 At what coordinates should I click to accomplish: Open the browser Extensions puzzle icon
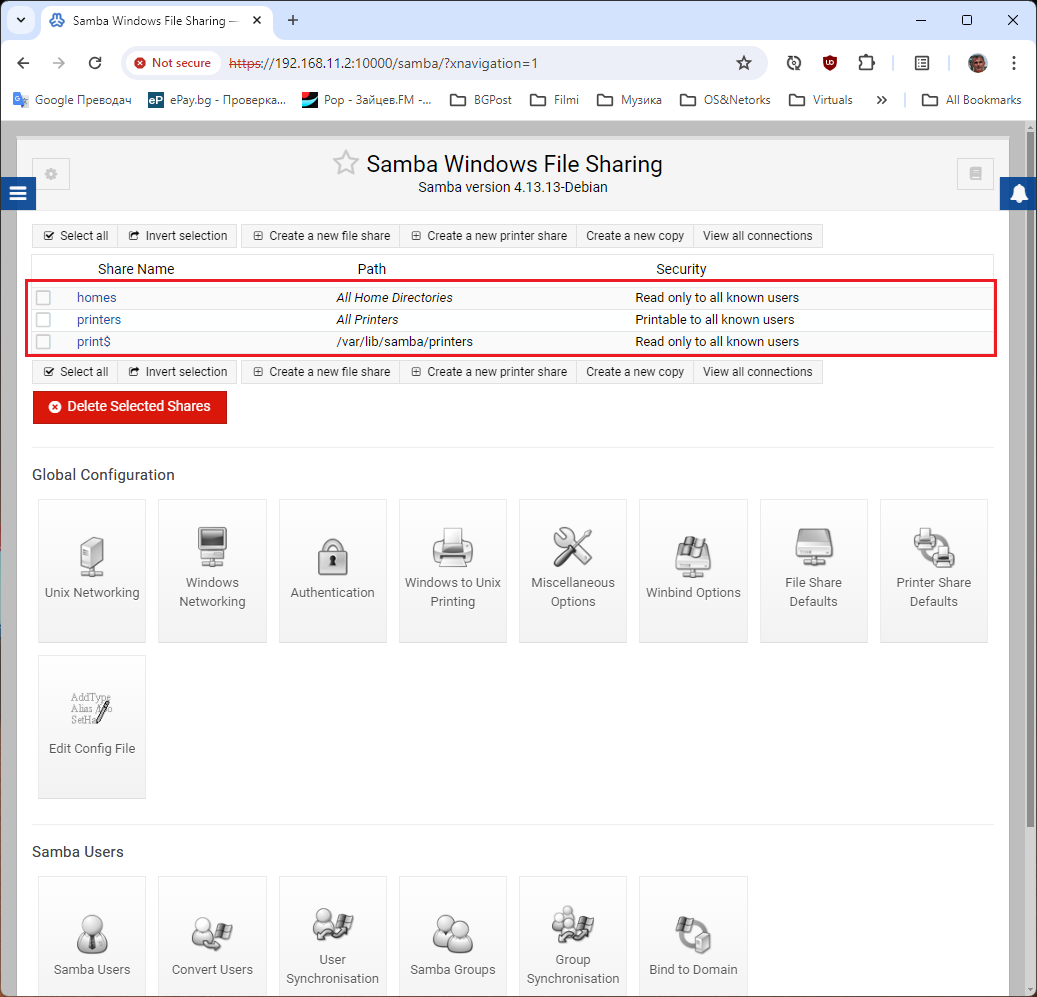[x=866, y=63]
